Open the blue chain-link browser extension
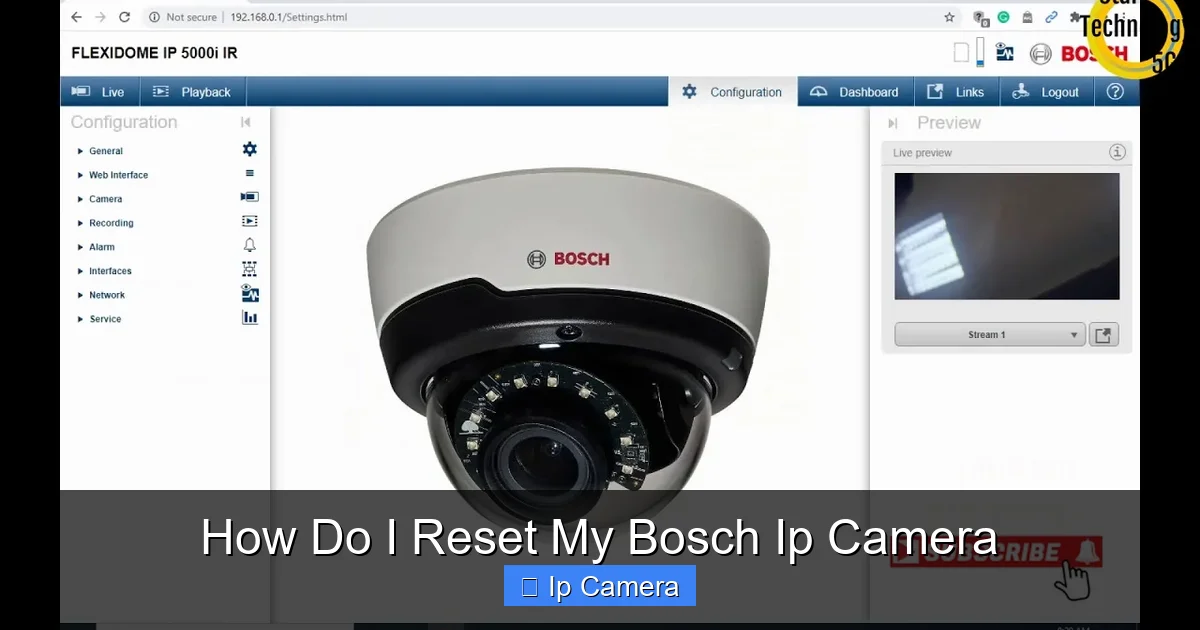The height and width of the screenshot is (630, 1200). 1051,17
